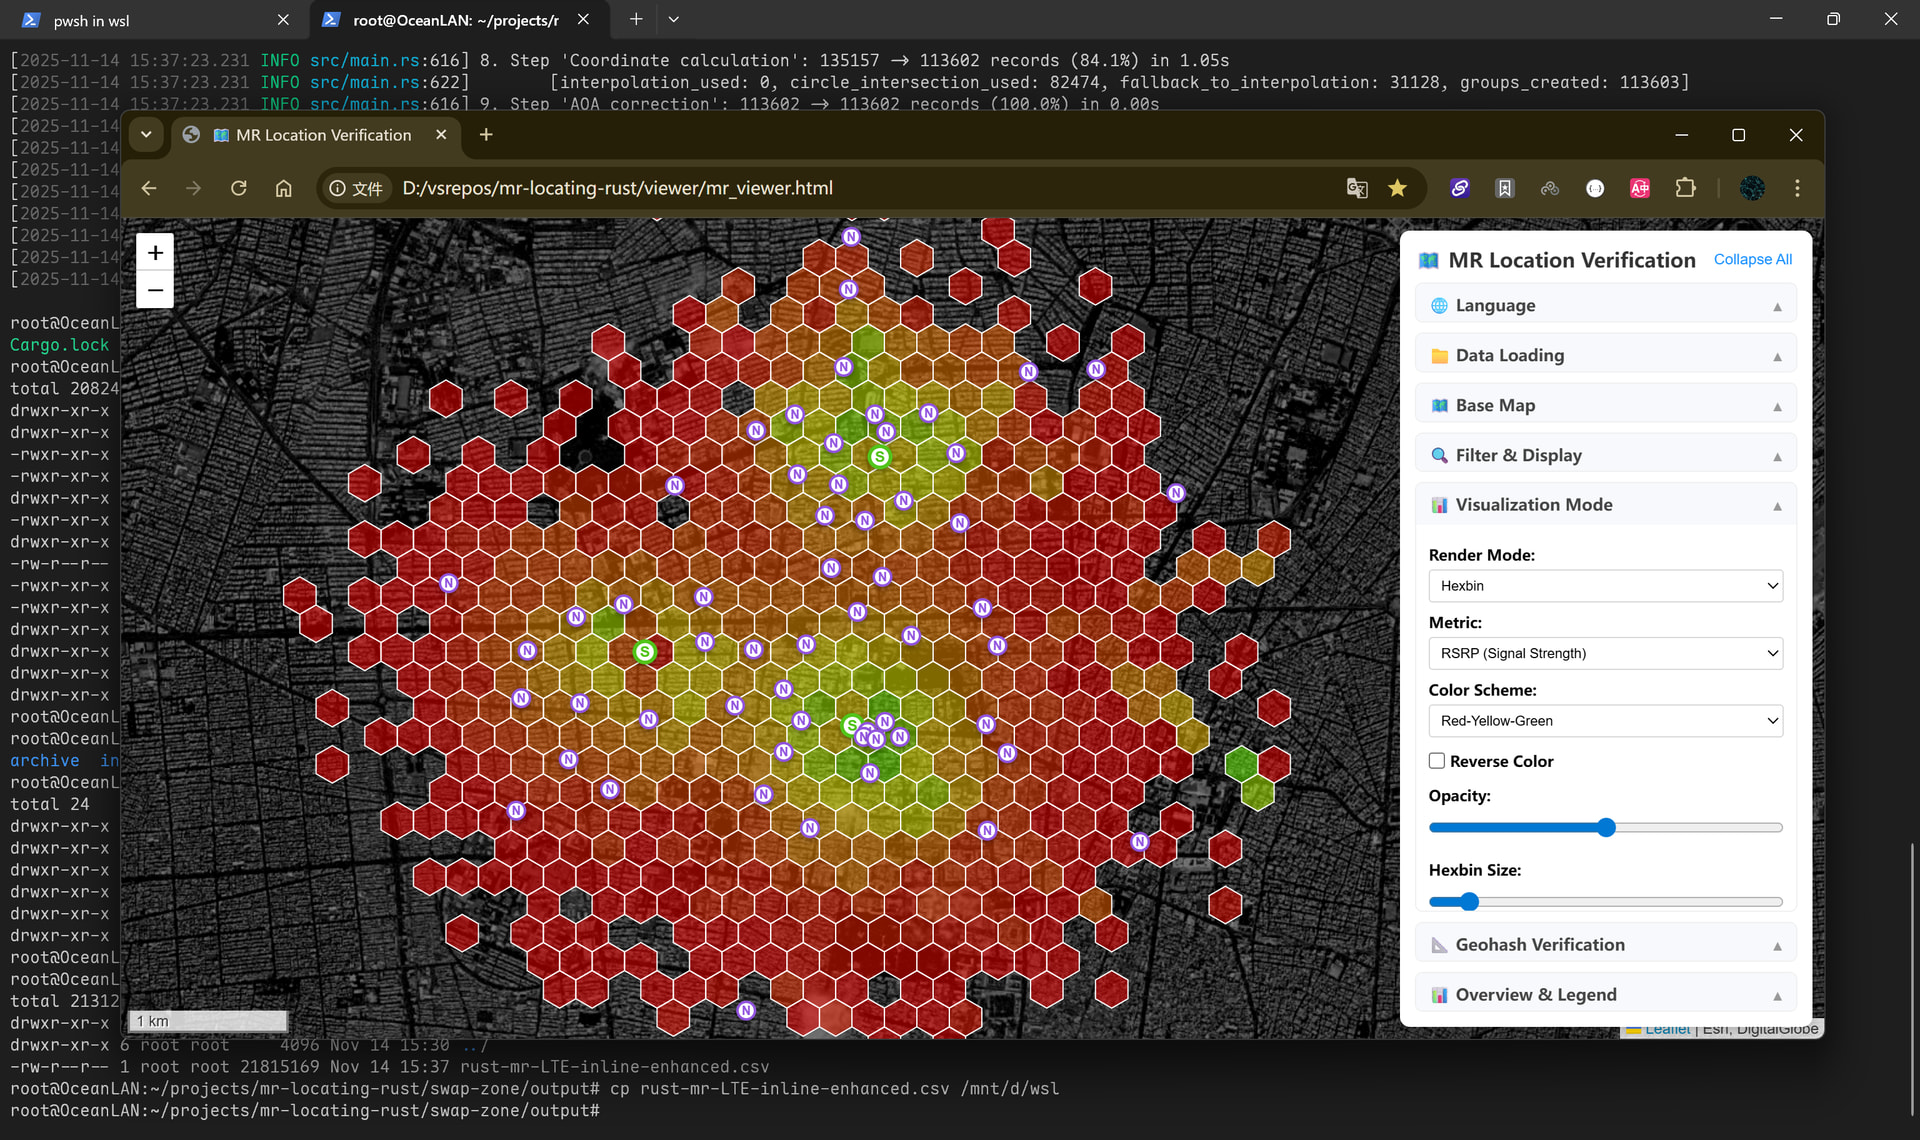Viewport: 1920px width, 1140px height.
Task: Click the Opacity slider handle
Action: pyautogui.click(x=1606, y=827)
